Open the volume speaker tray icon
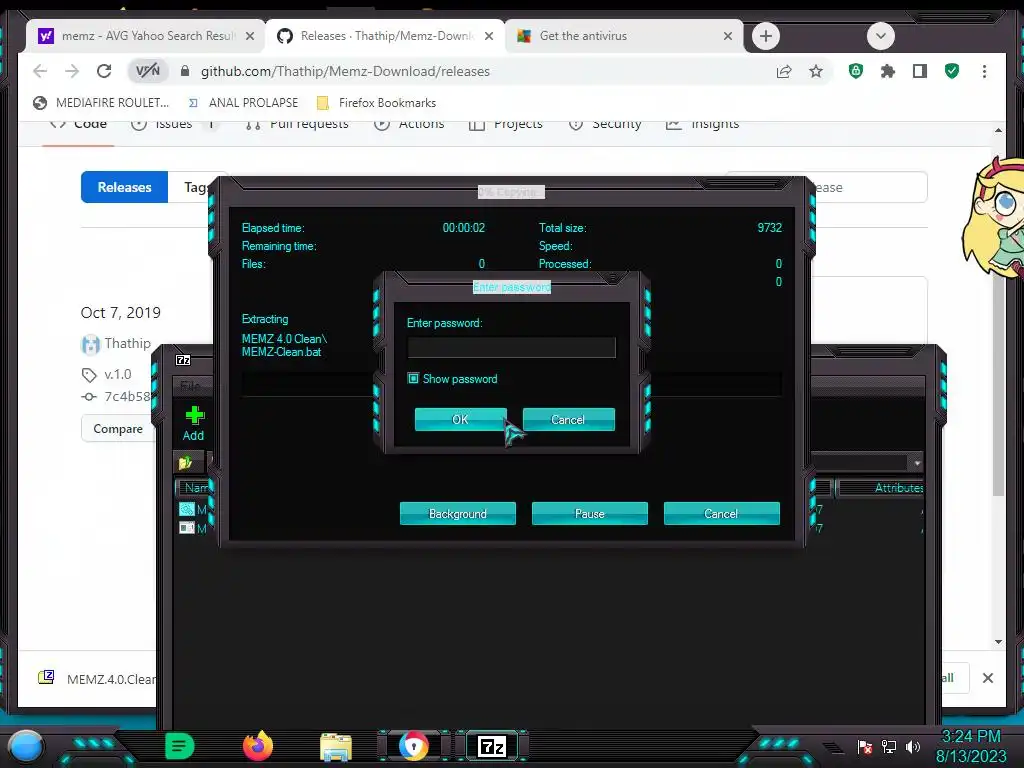 coord(912,746)
